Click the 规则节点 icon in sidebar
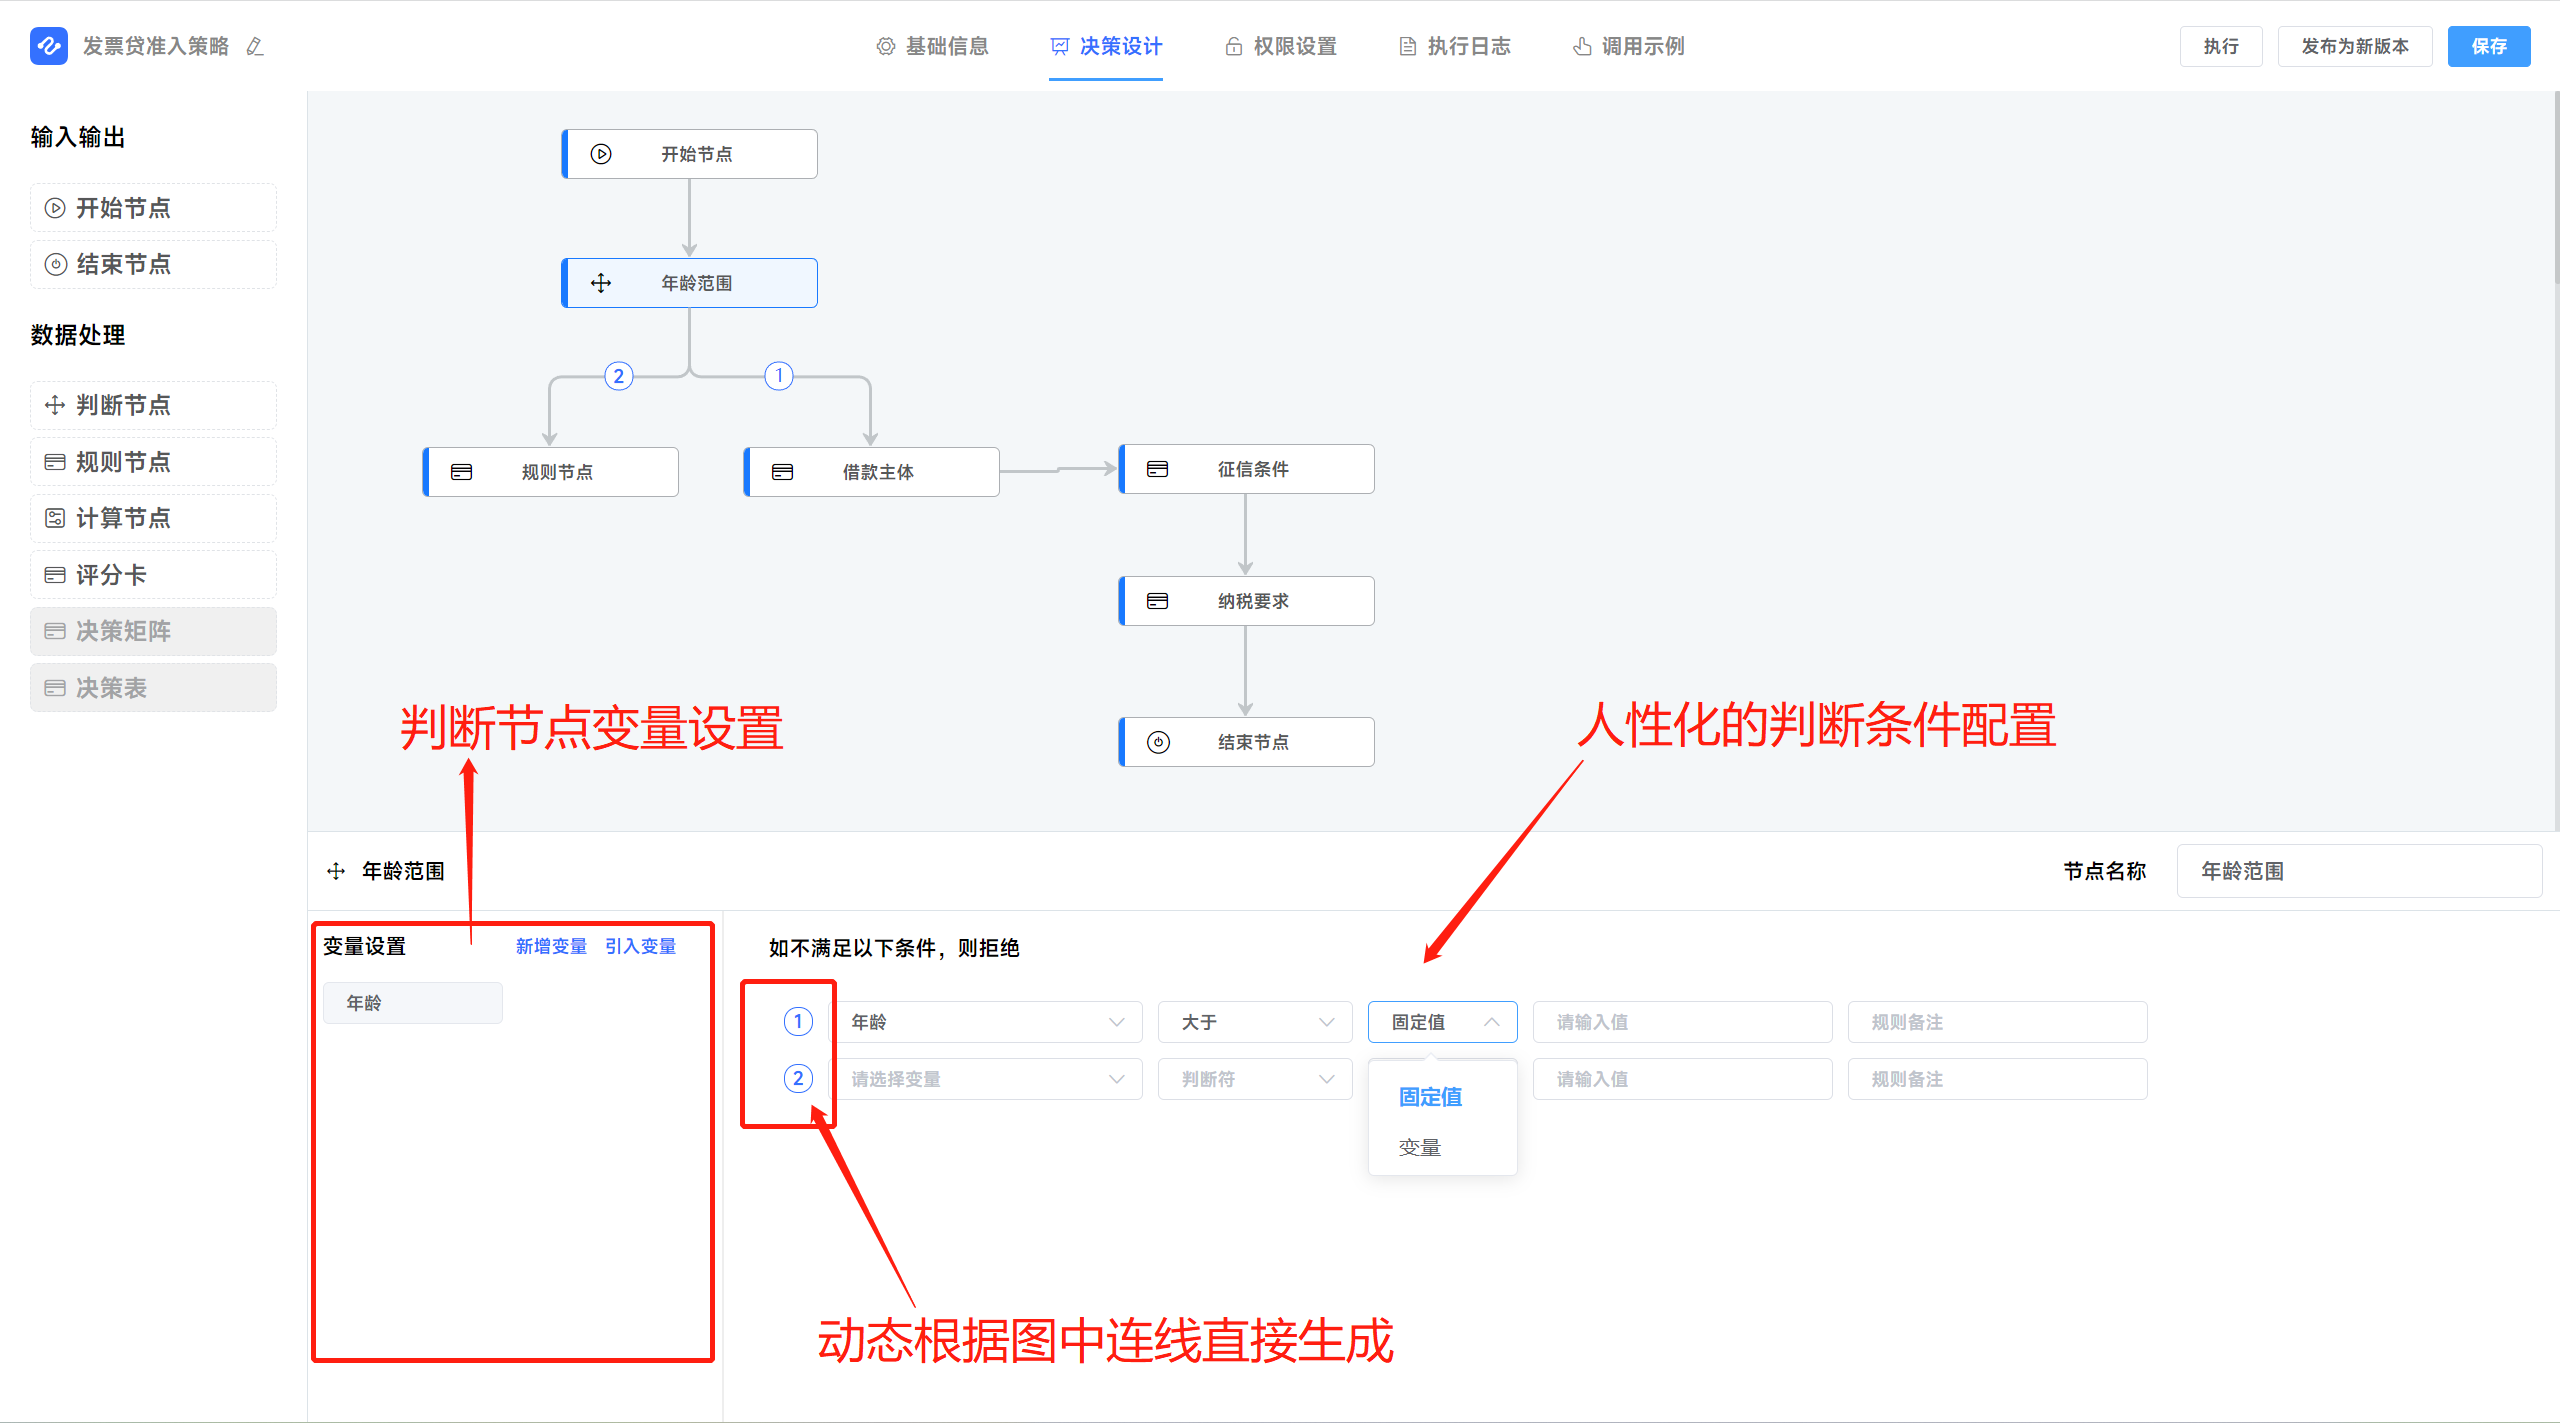Screen dimensions: 2560x1423 pos(53,463)
